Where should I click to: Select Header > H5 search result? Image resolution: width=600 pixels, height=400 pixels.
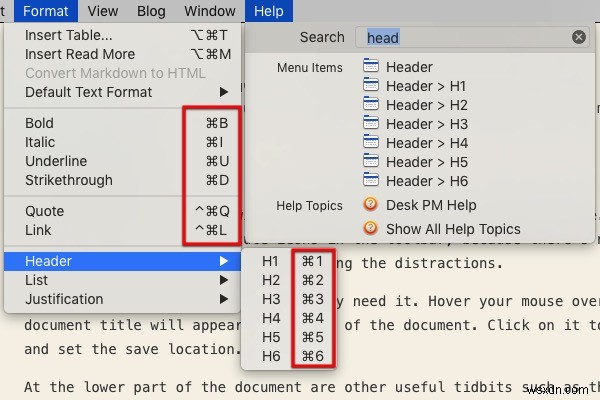point(427,162)
